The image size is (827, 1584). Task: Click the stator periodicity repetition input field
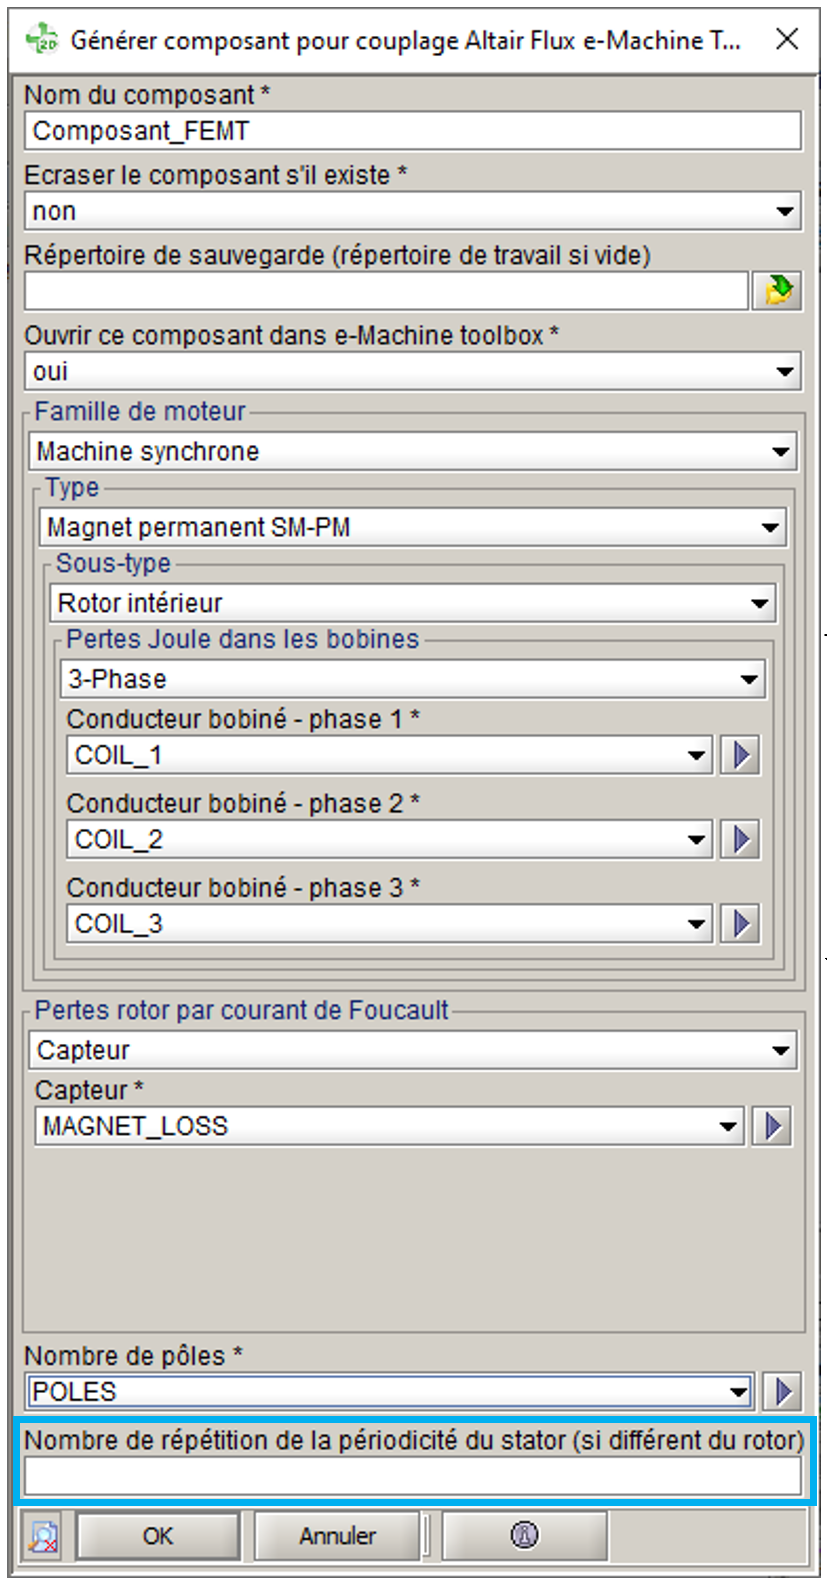[x=412, y=1476]
